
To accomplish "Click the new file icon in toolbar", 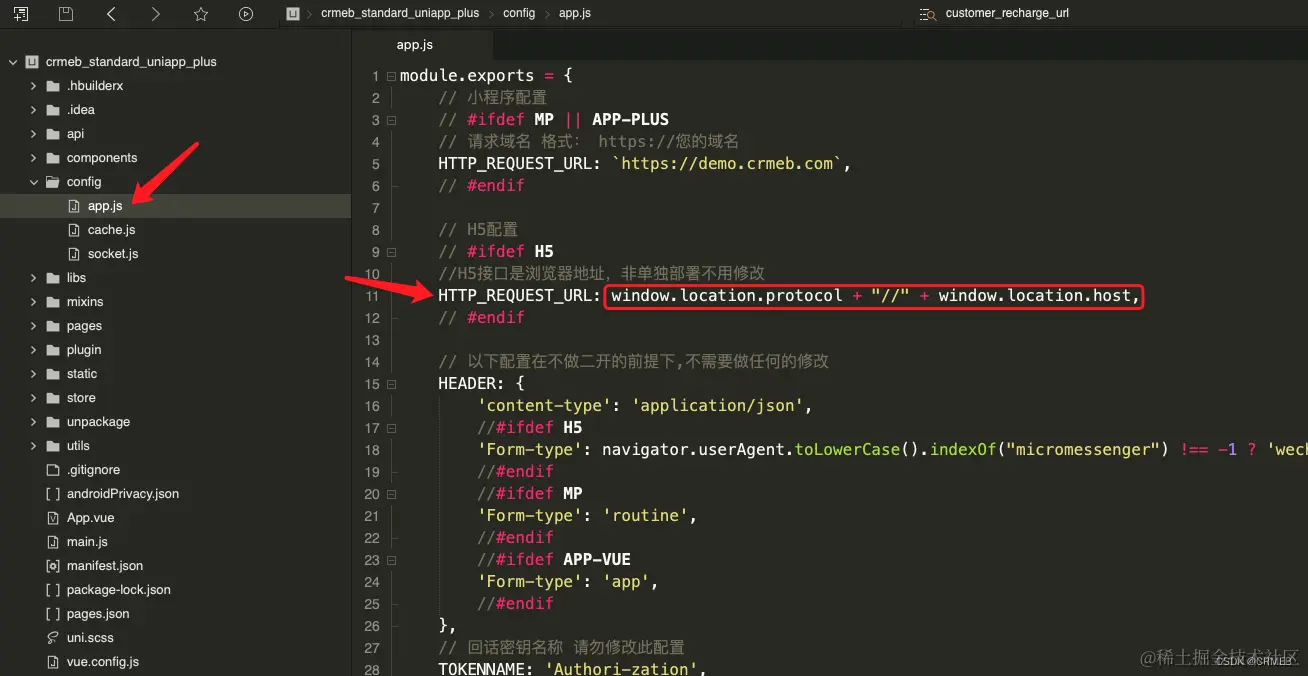I will click(x=21, y=14).
